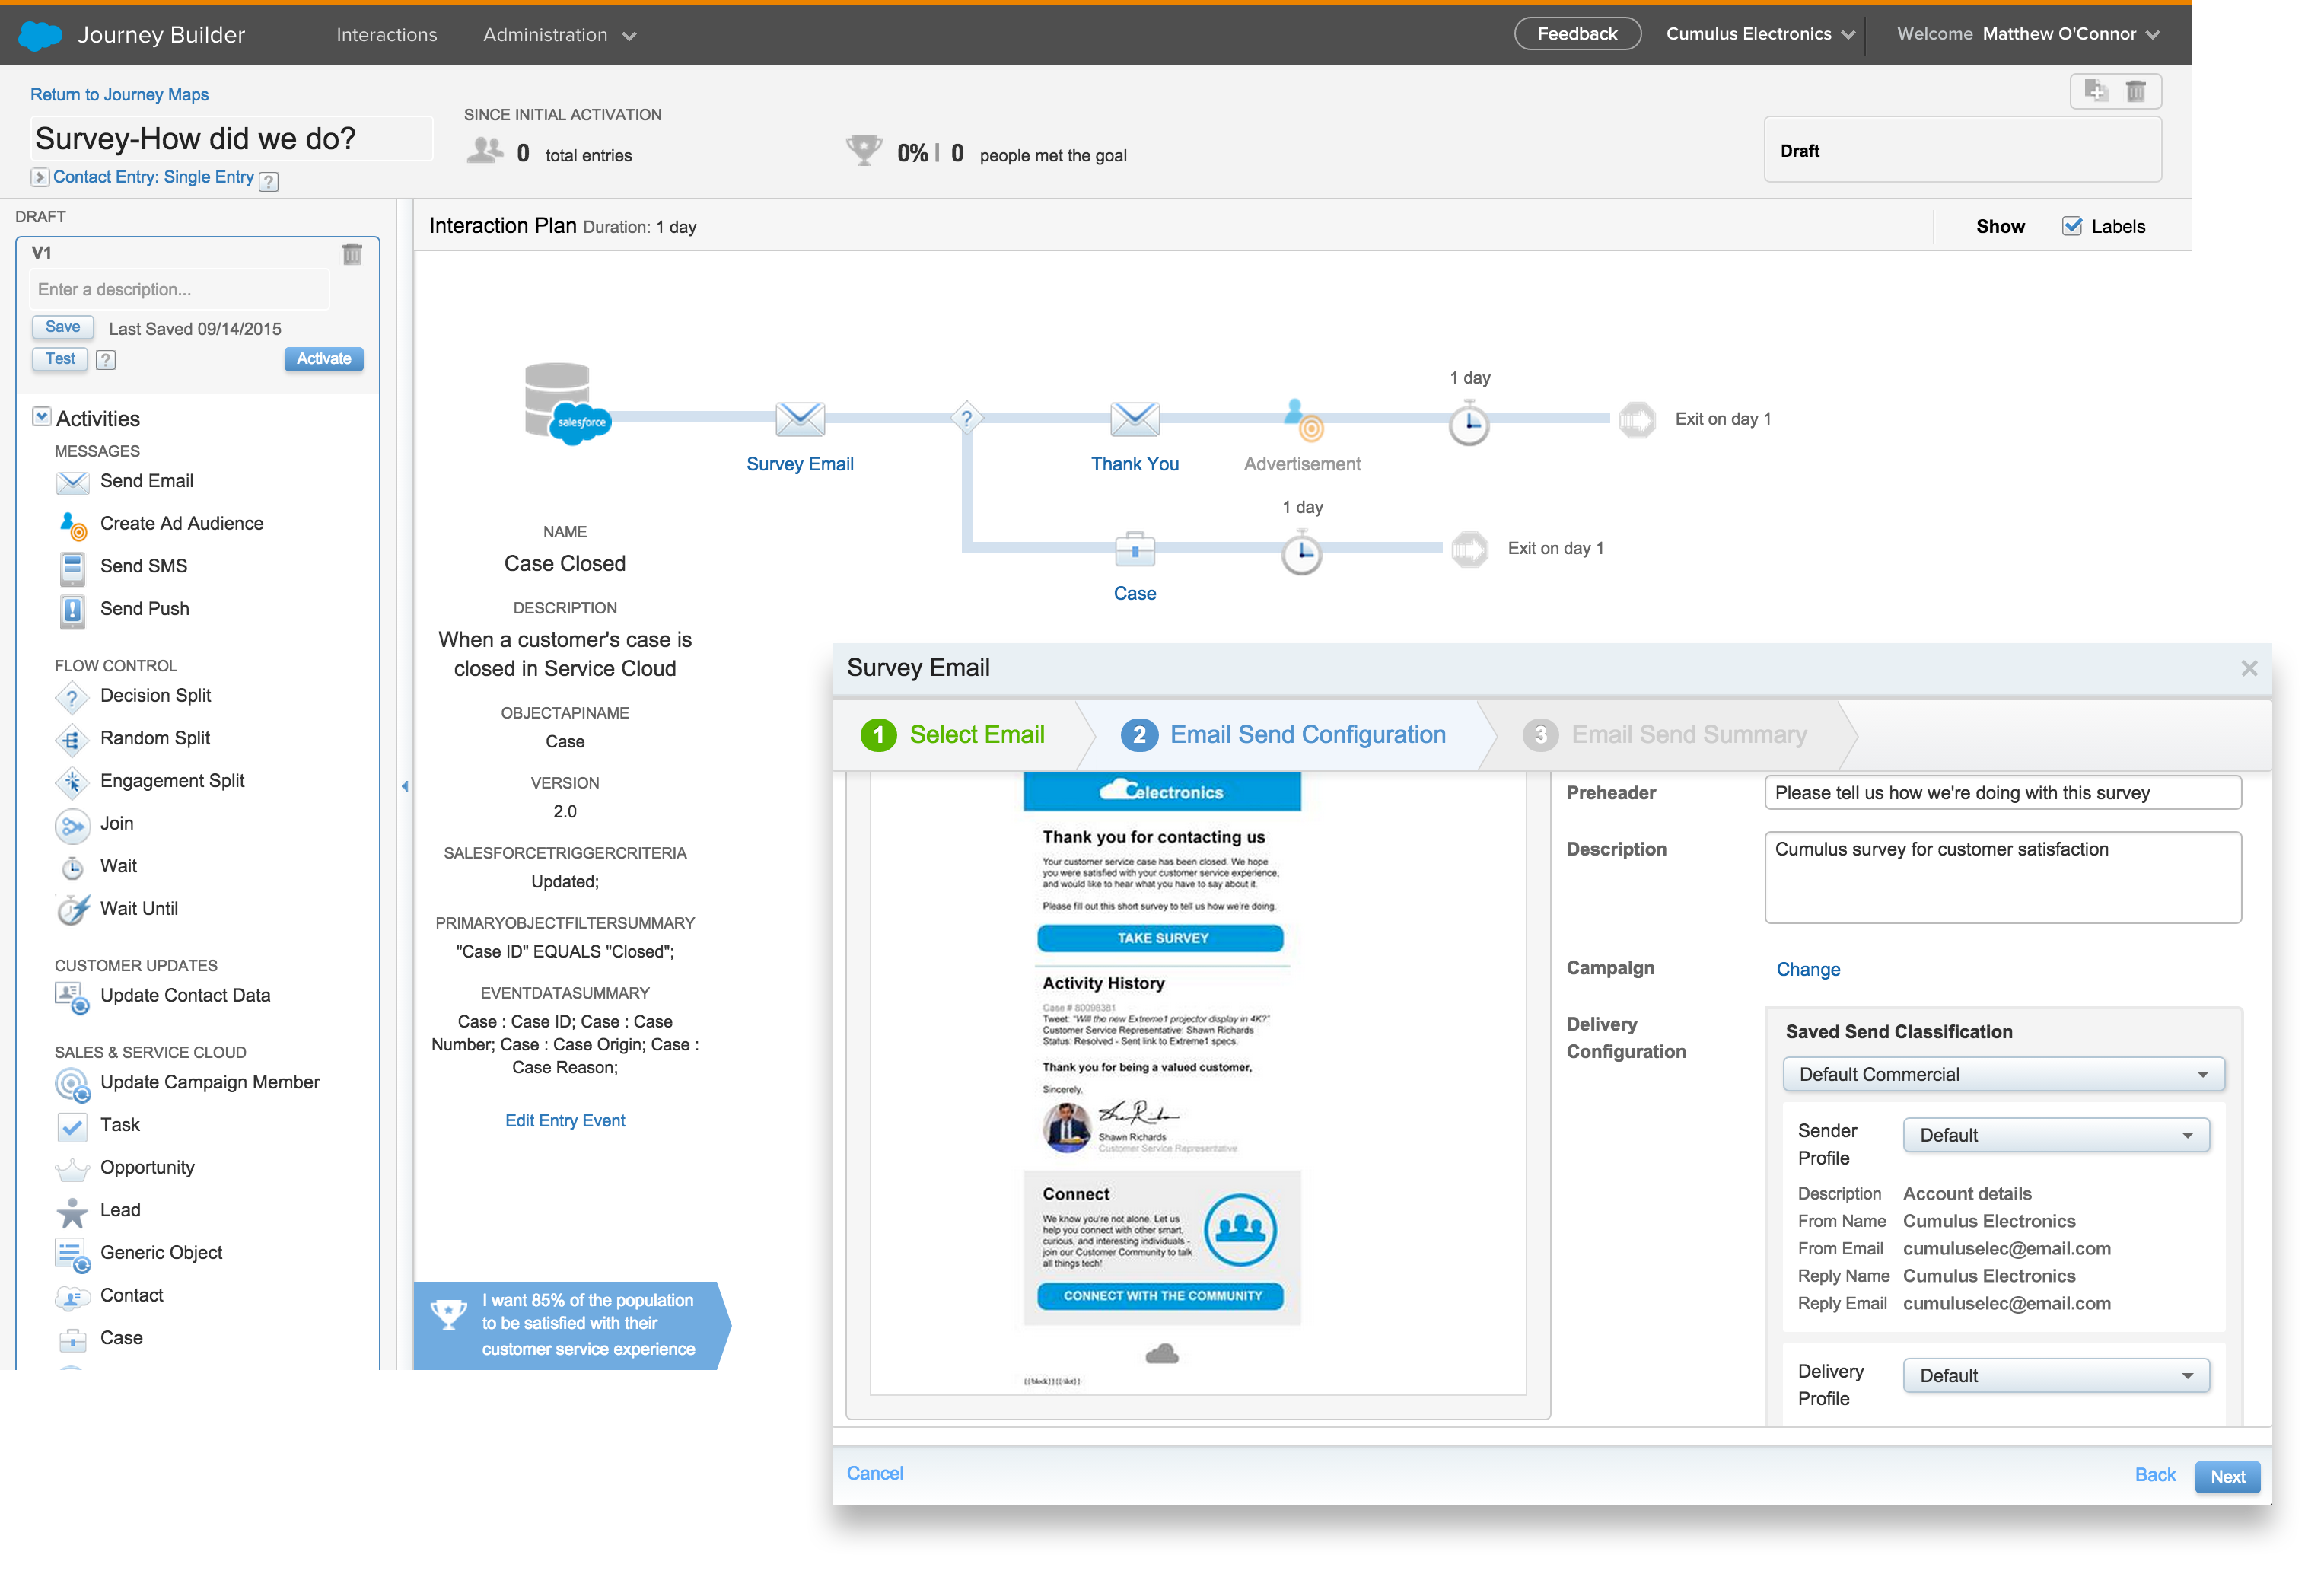Open the Saved Send Classification dropdown
Screen dimensions: 2324x1590
2002,1074
